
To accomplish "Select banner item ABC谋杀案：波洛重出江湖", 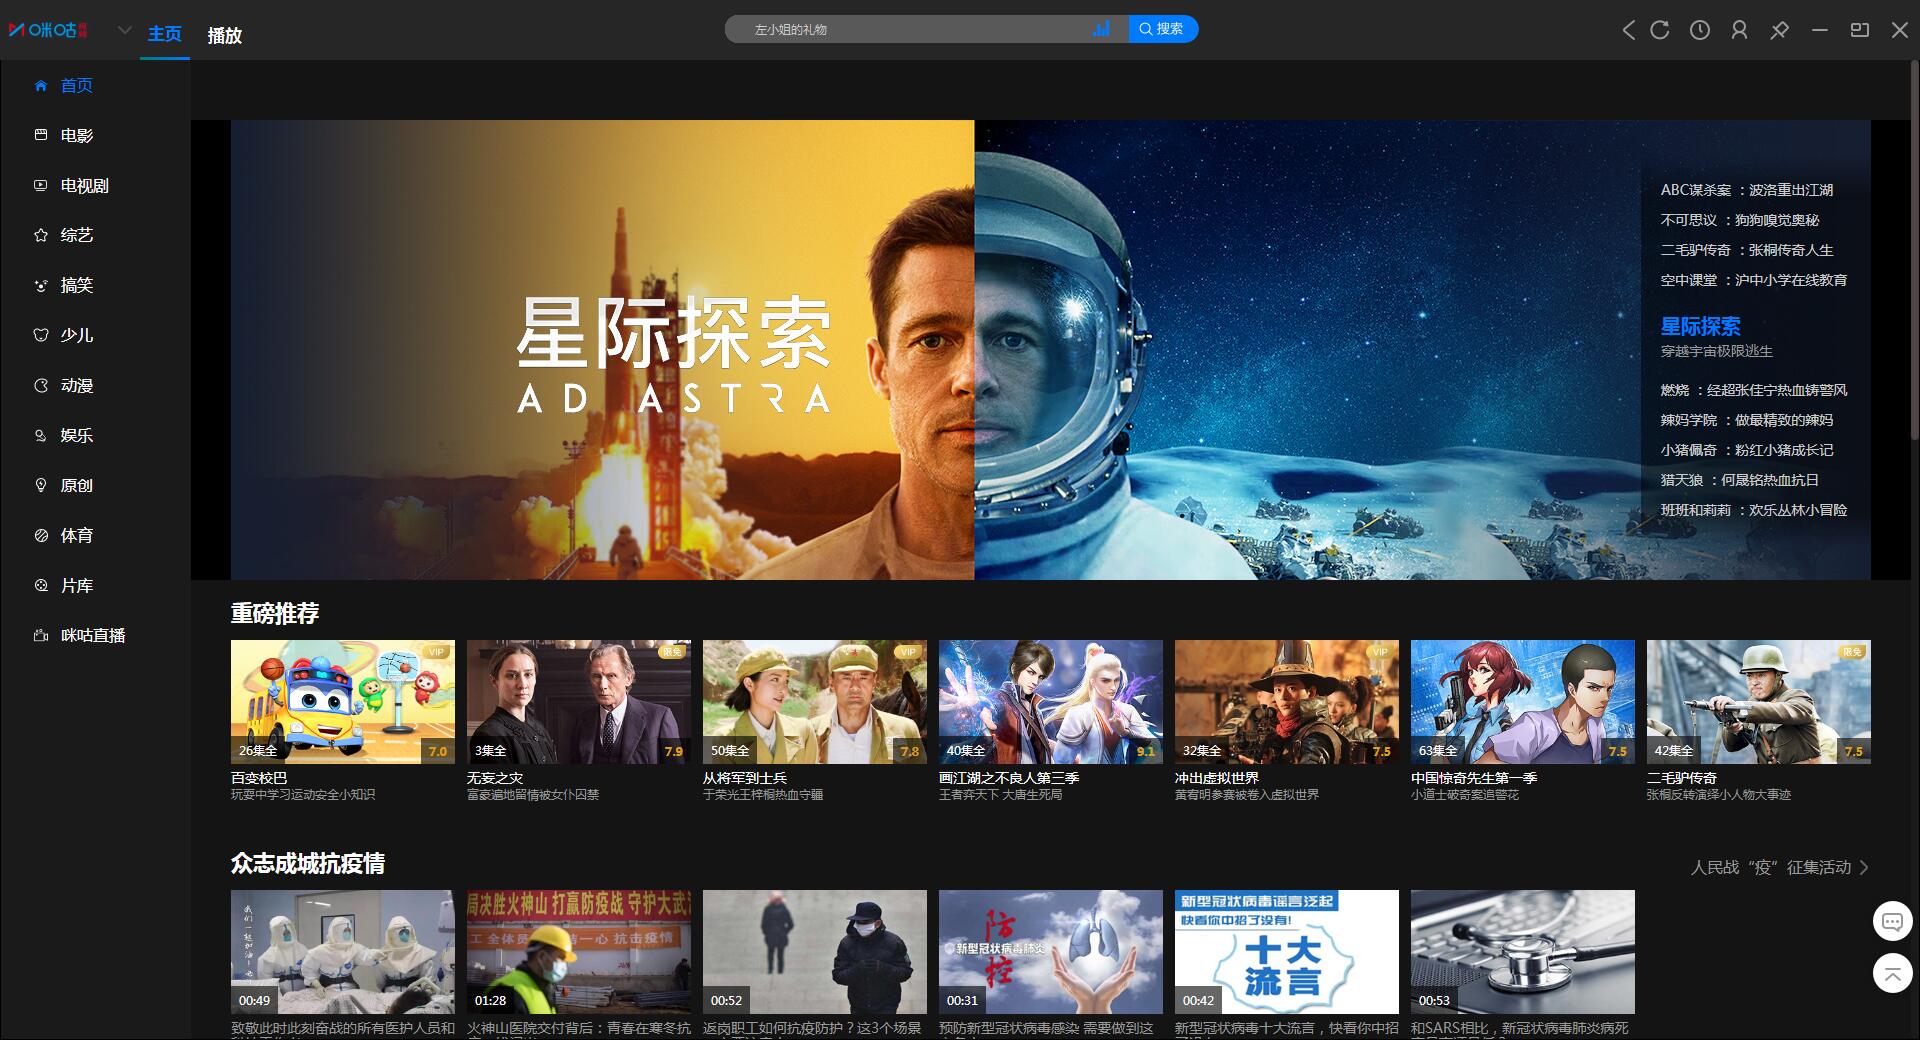I will (x=1747, y=190).
